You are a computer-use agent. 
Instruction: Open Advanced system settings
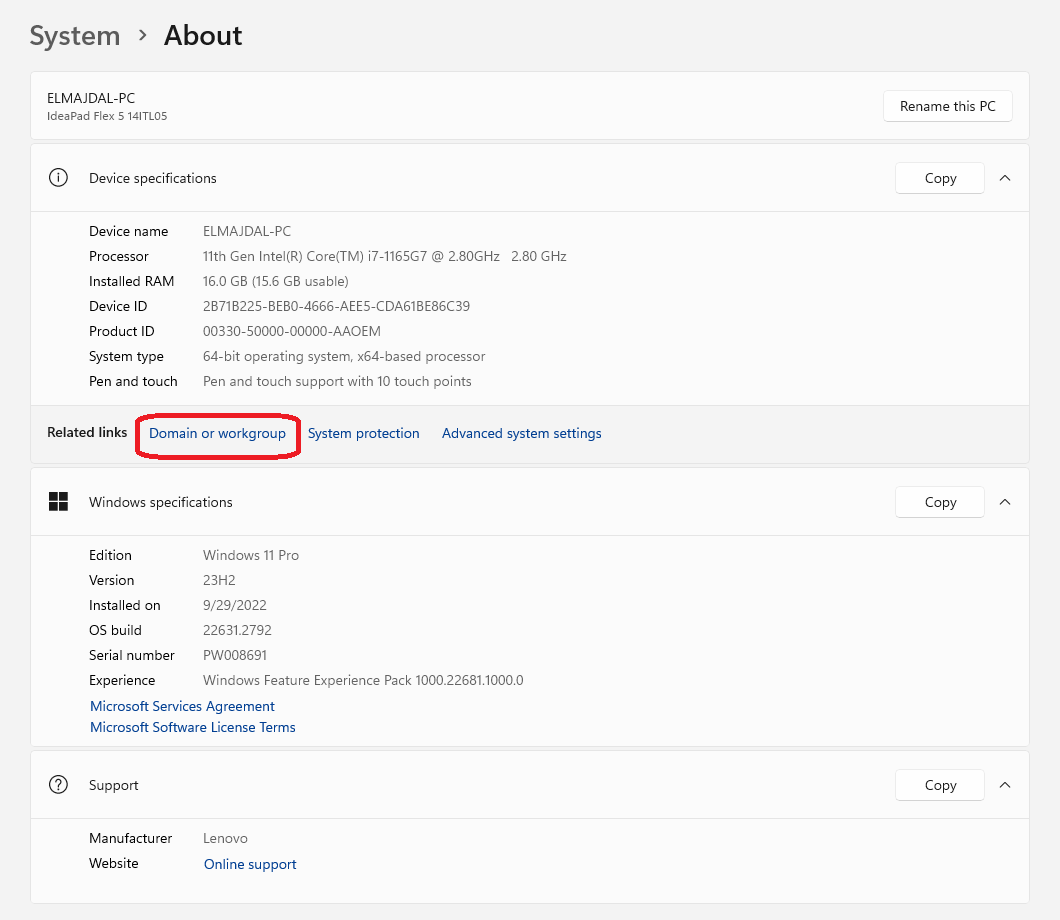521,433
